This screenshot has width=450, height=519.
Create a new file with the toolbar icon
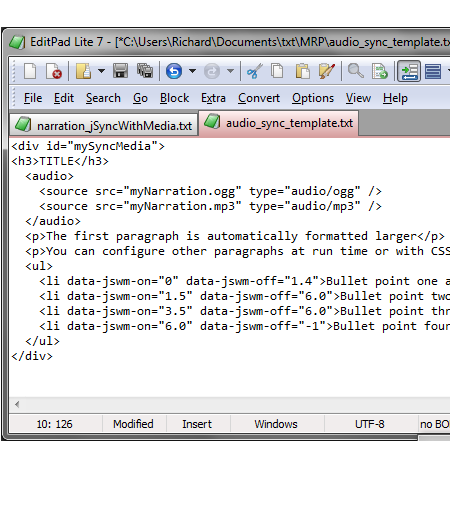(30, 71)
